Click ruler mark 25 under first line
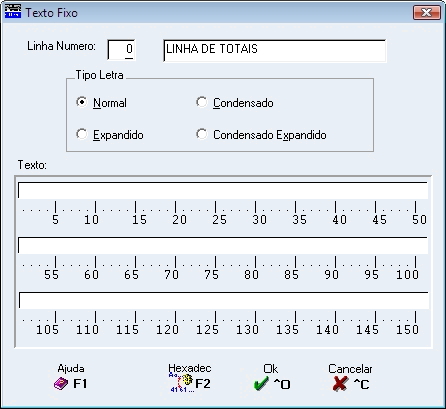446x409 pixels. pos(219,220)
